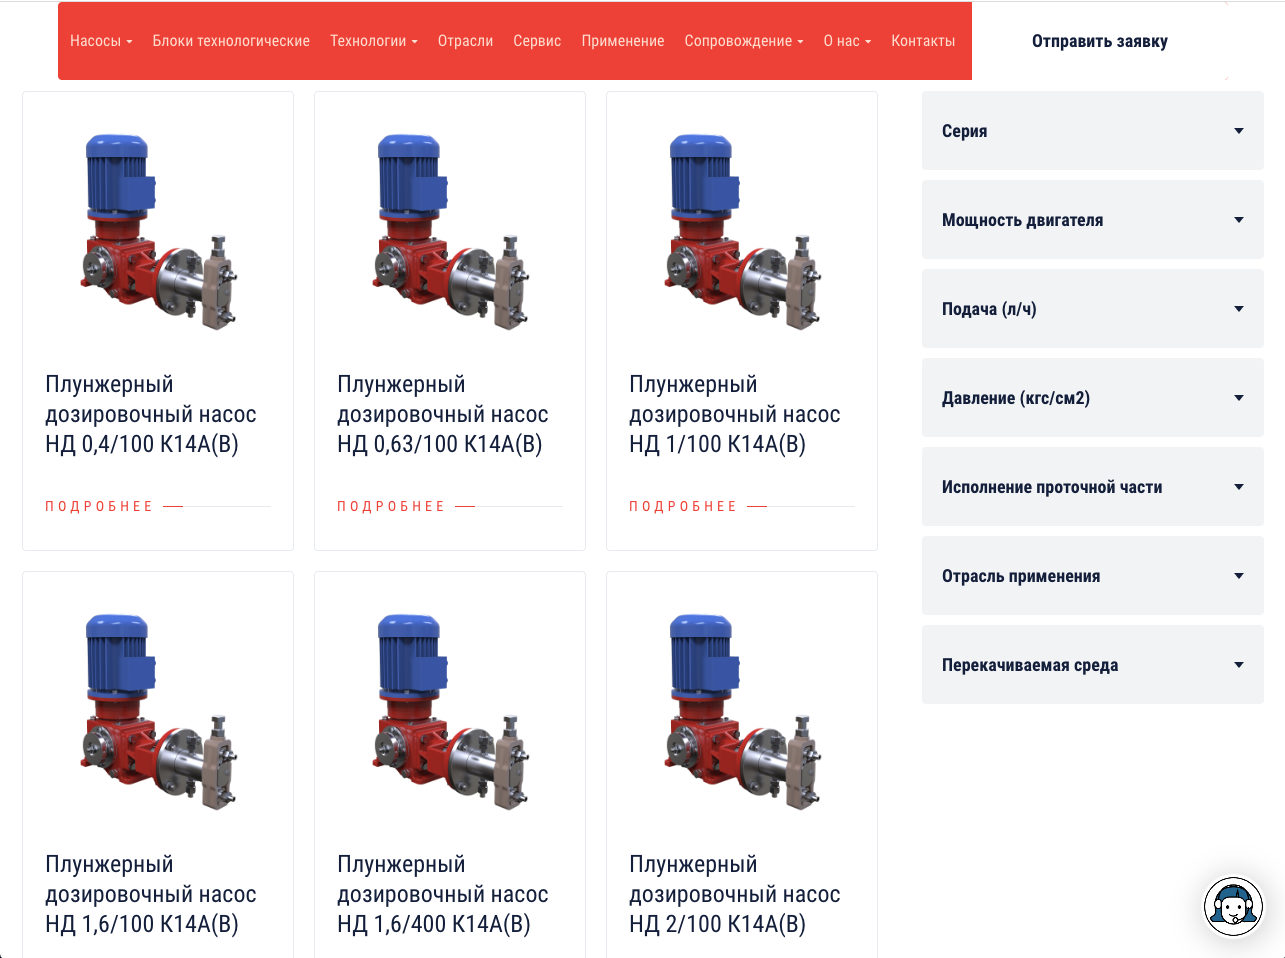
Task: Click title Плунжерный дозировочный насос НД 1,6/100
Action: click(x=151, y=894)
